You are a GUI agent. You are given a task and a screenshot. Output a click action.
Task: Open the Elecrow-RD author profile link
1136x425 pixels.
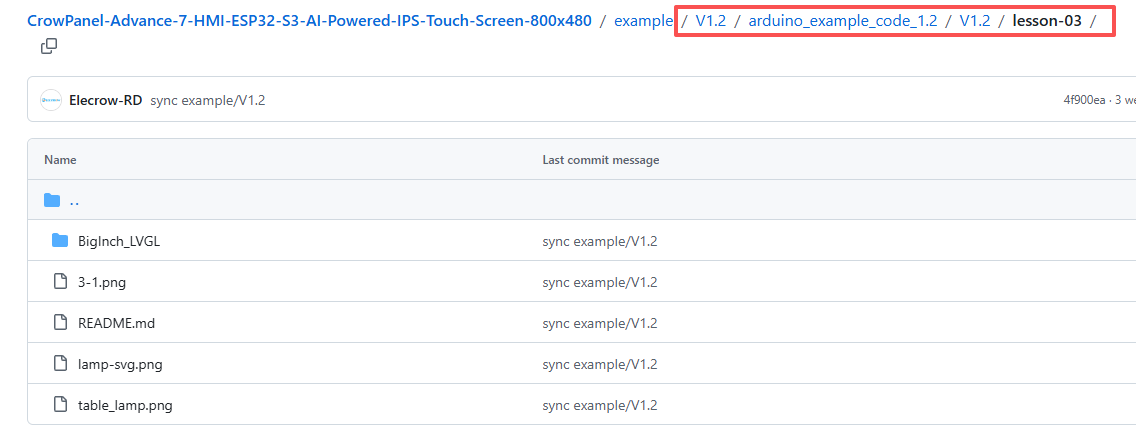(x=105, y=100)
